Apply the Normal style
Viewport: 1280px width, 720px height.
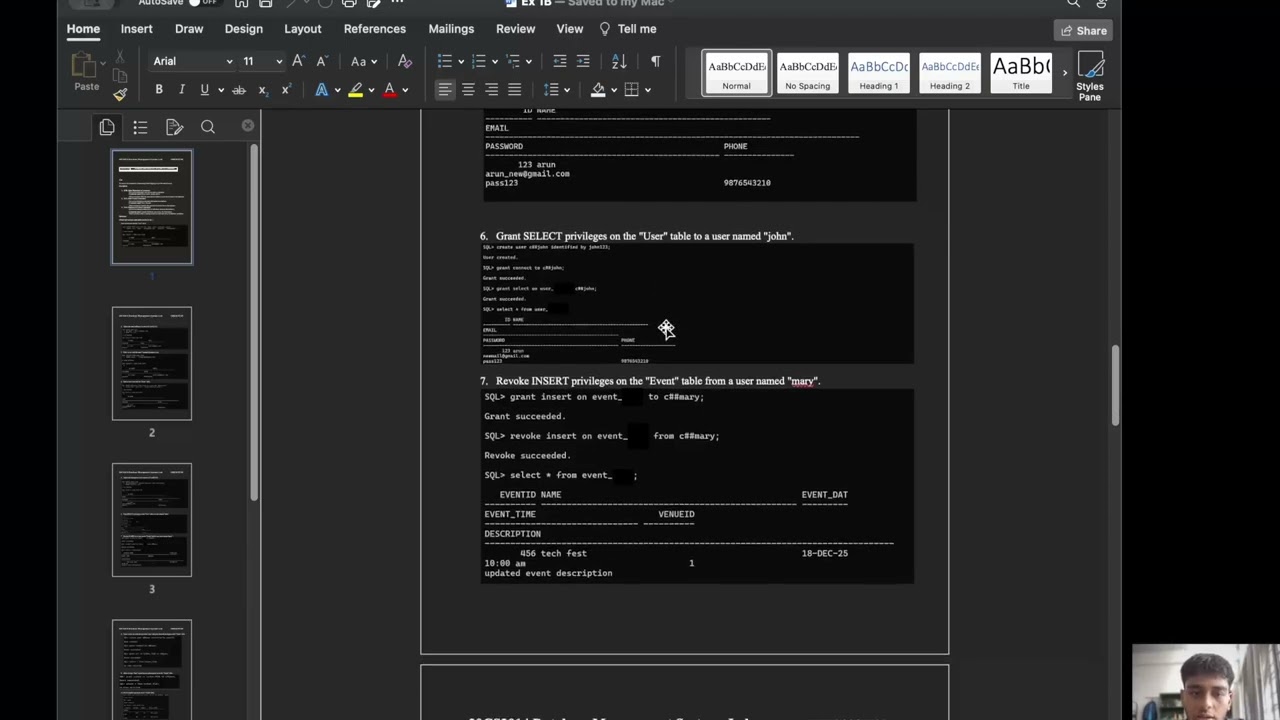(737, 73)
